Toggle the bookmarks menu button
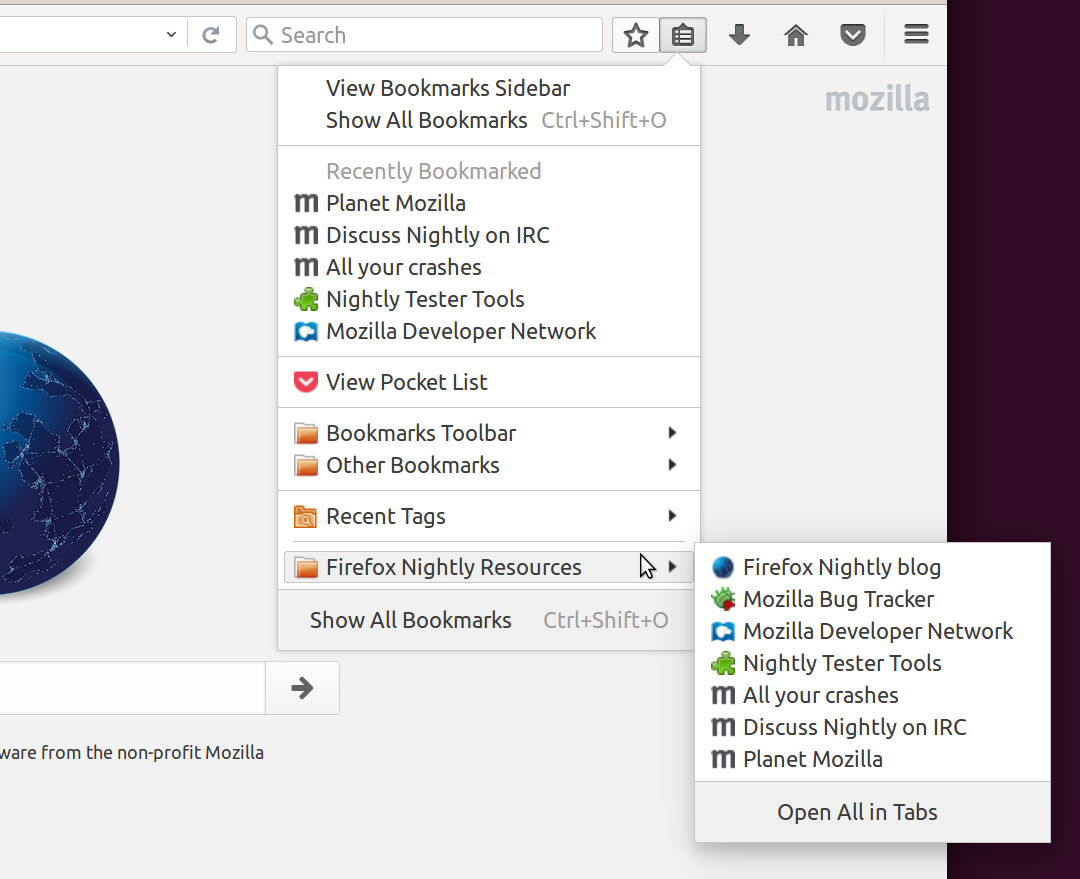The height and width of the screenshot is (879, 1080). coord(683,36)
